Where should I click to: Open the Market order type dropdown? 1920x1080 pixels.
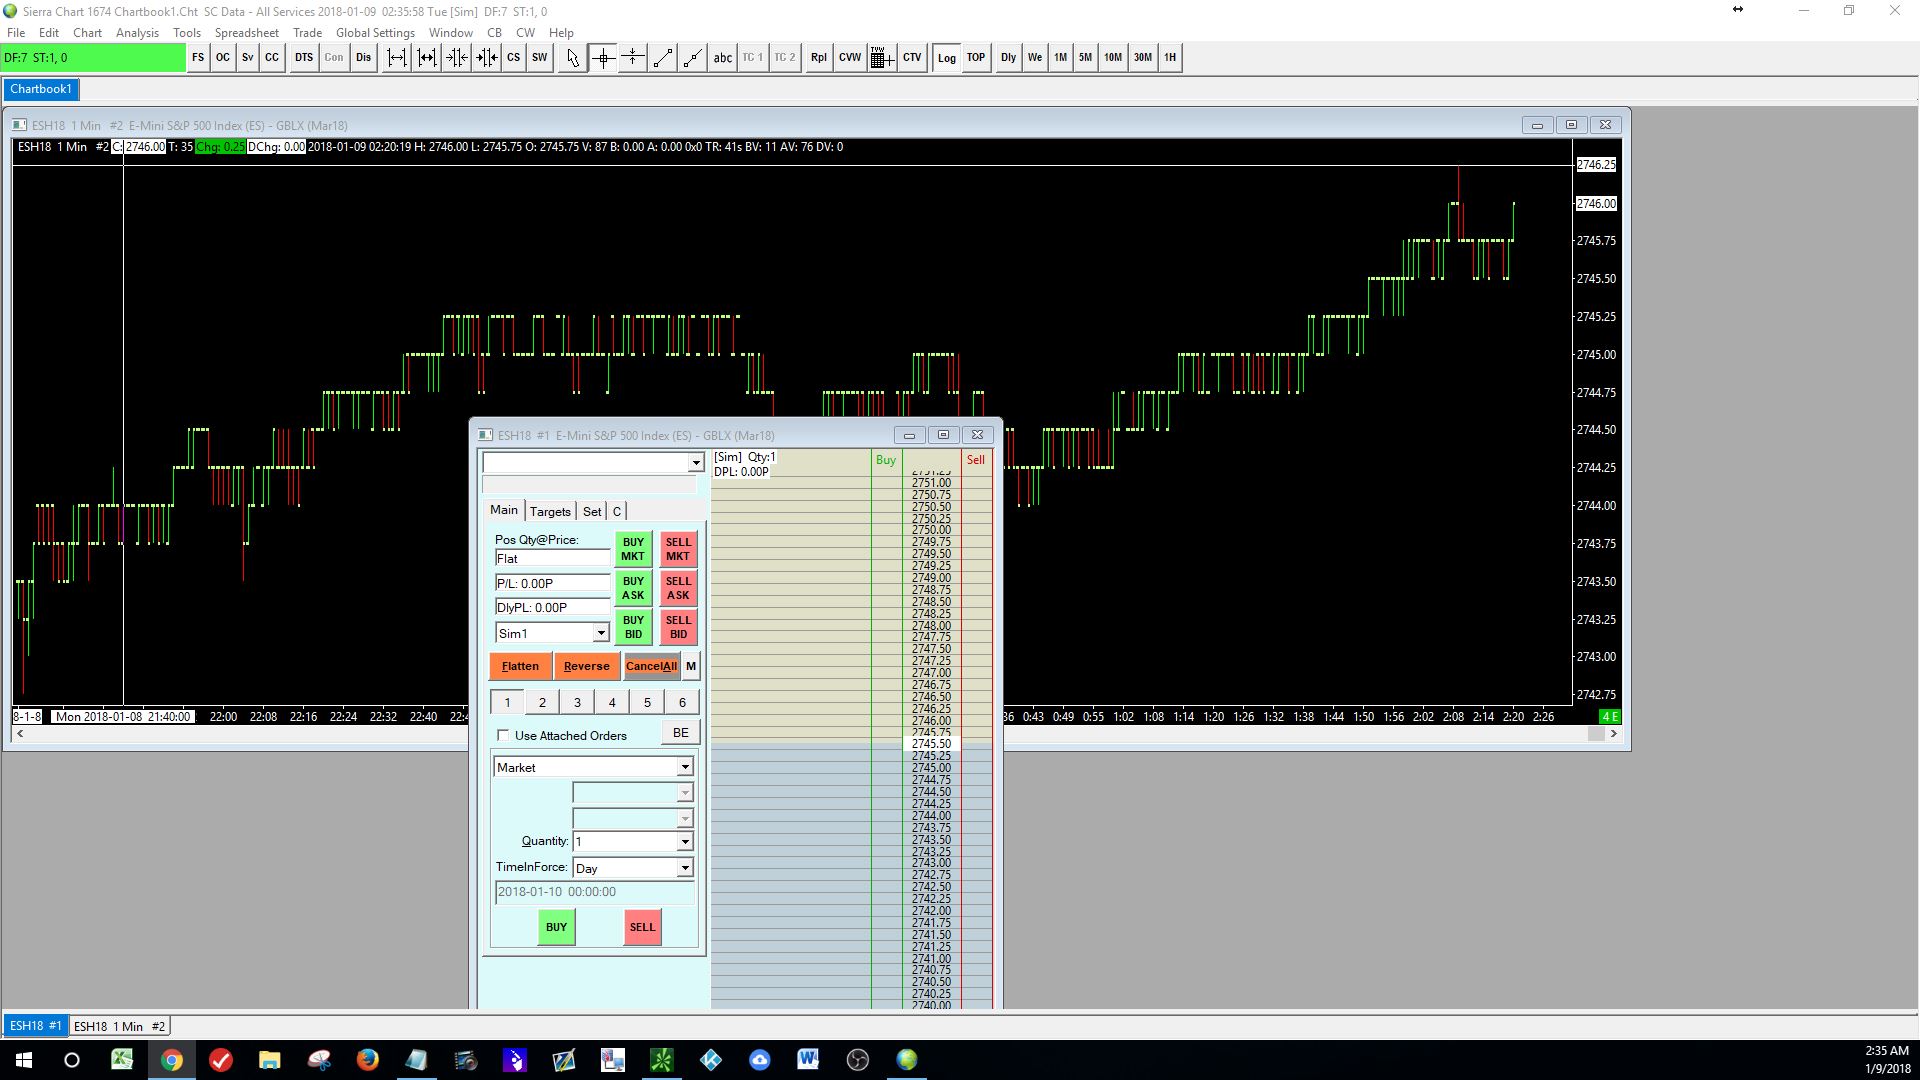tap(685, 768)
